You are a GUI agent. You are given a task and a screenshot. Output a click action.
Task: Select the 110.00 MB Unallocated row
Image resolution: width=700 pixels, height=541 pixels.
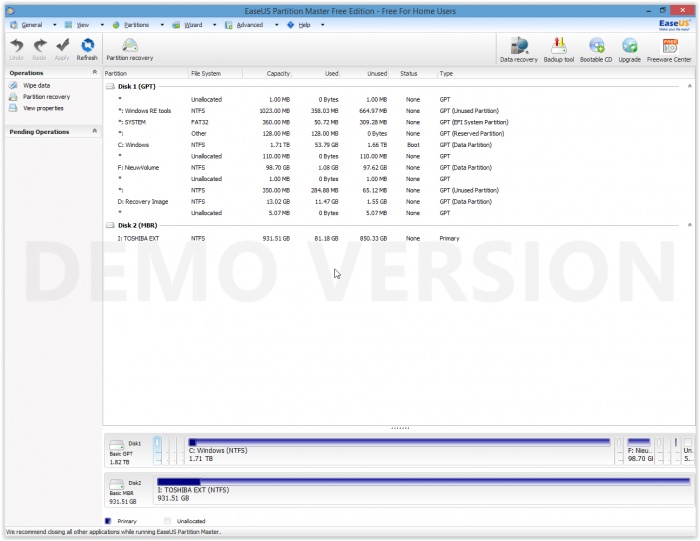point(399,156)
